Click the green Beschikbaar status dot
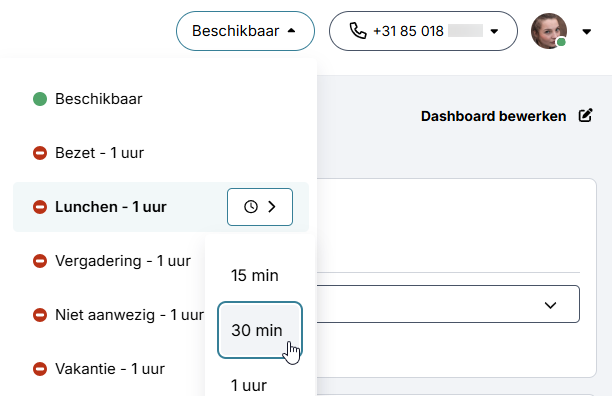 [40, 99]
